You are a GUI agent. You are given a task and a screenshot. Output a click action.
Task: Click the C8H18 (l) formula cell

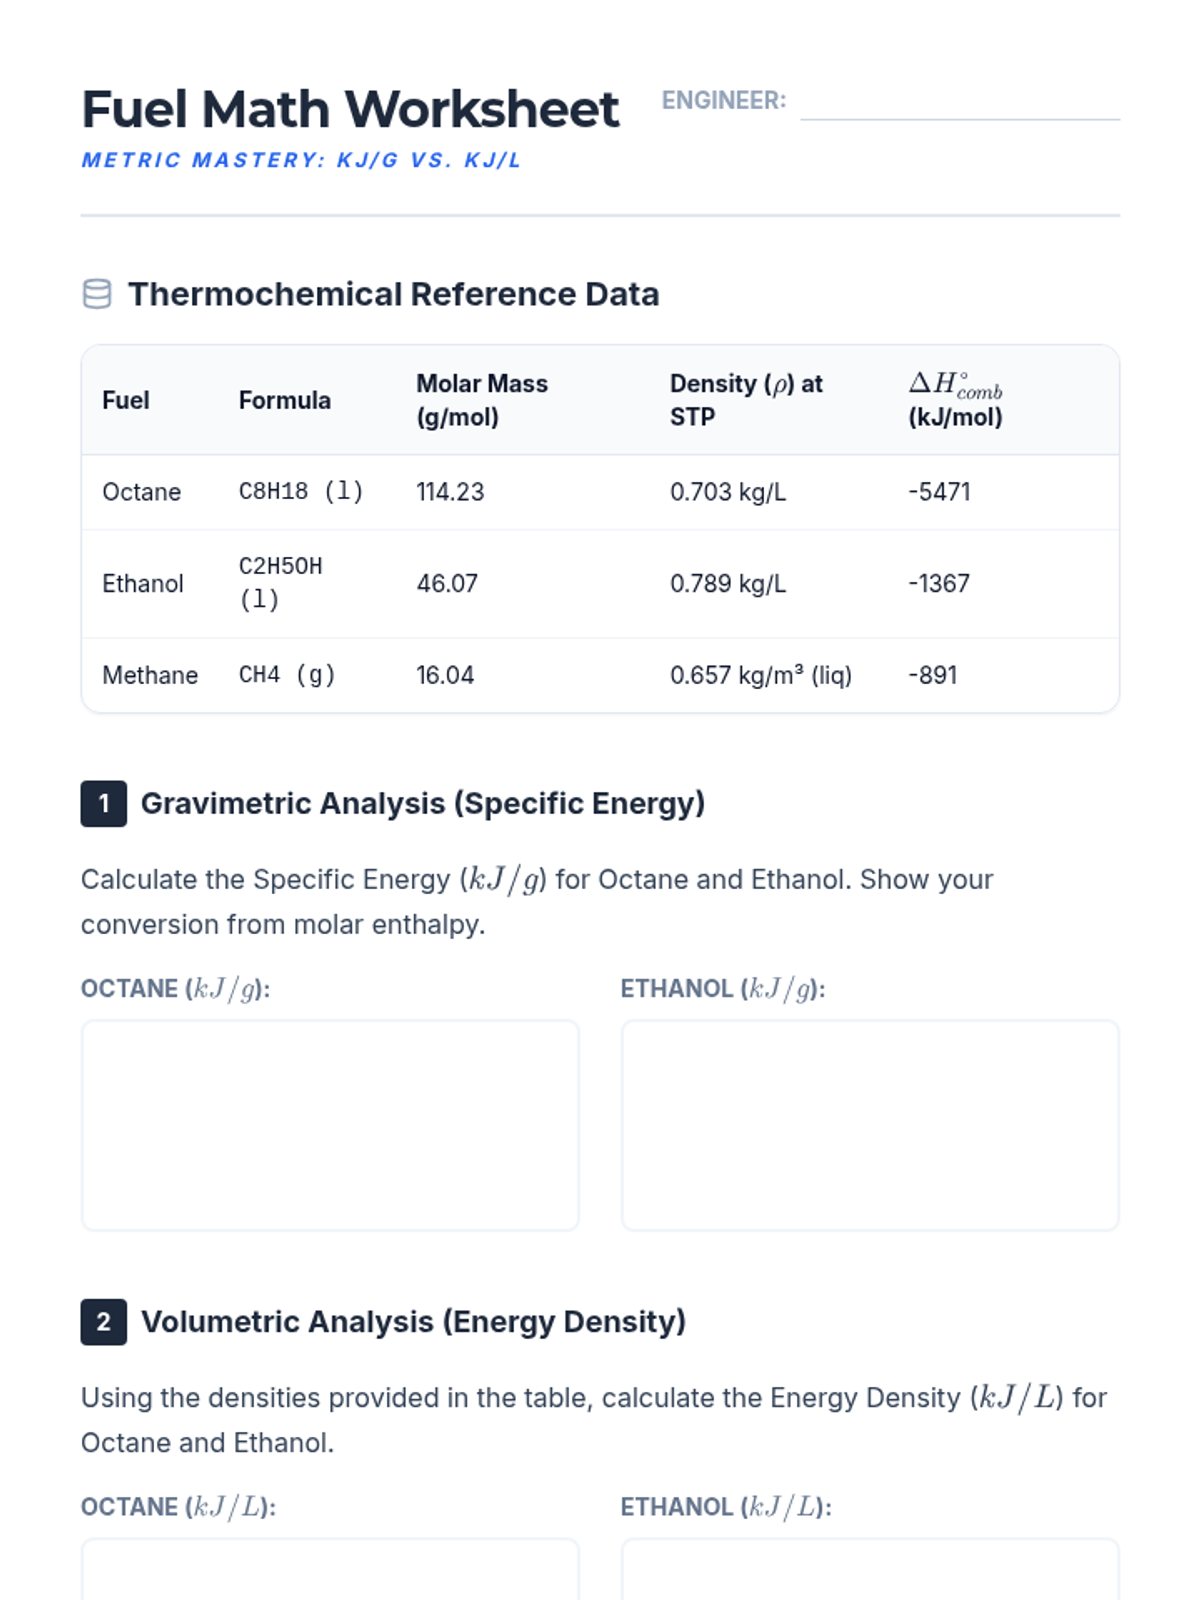point(301,492)
